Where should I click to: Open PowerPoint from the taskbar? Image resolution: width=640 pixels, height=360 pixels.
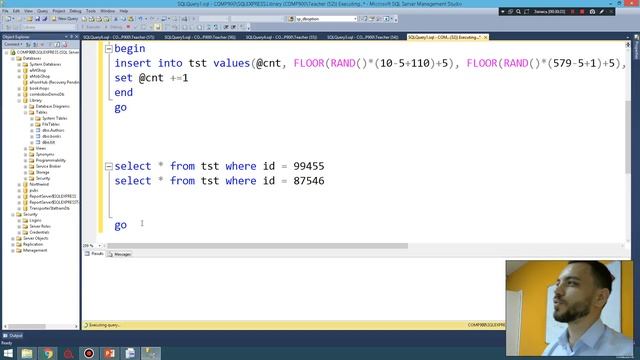[109, 353]
